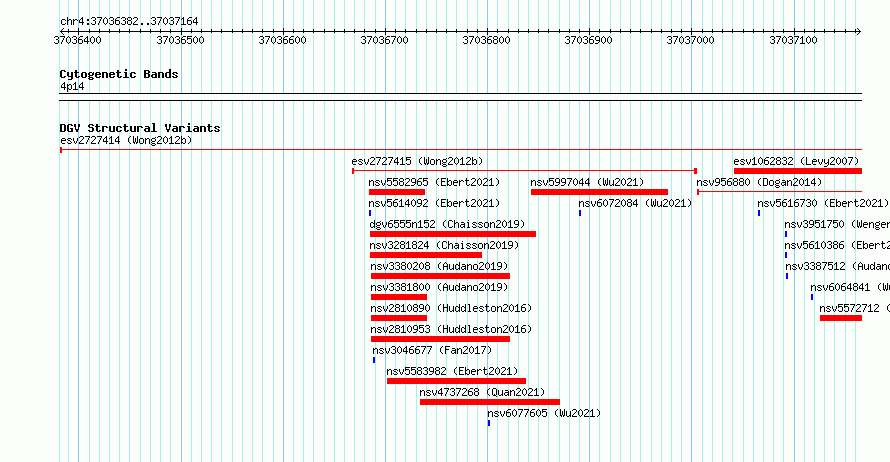Click the chr4:37036382..37037164 region label

(129, 21)
